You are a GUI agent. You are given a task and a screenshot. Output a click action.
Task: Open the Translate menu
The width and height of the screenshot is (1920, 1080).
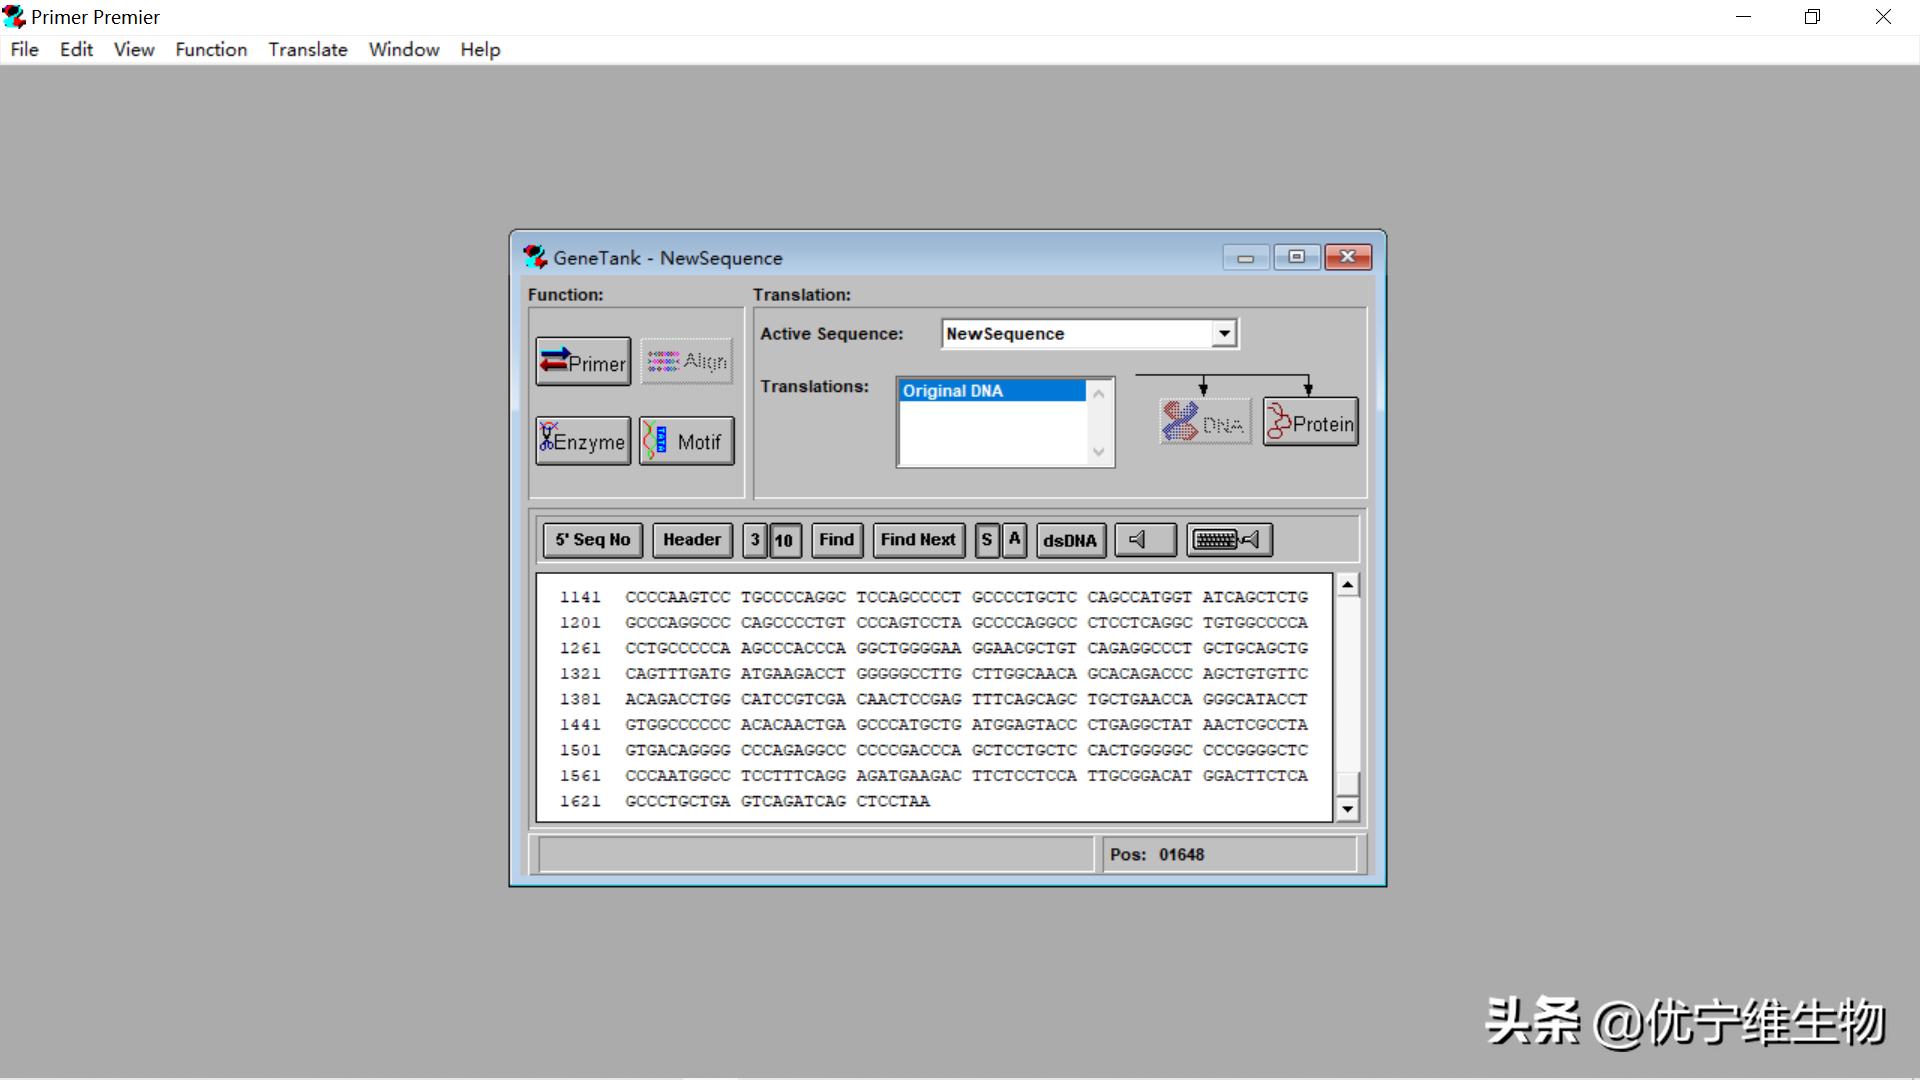tap(307, 49)
